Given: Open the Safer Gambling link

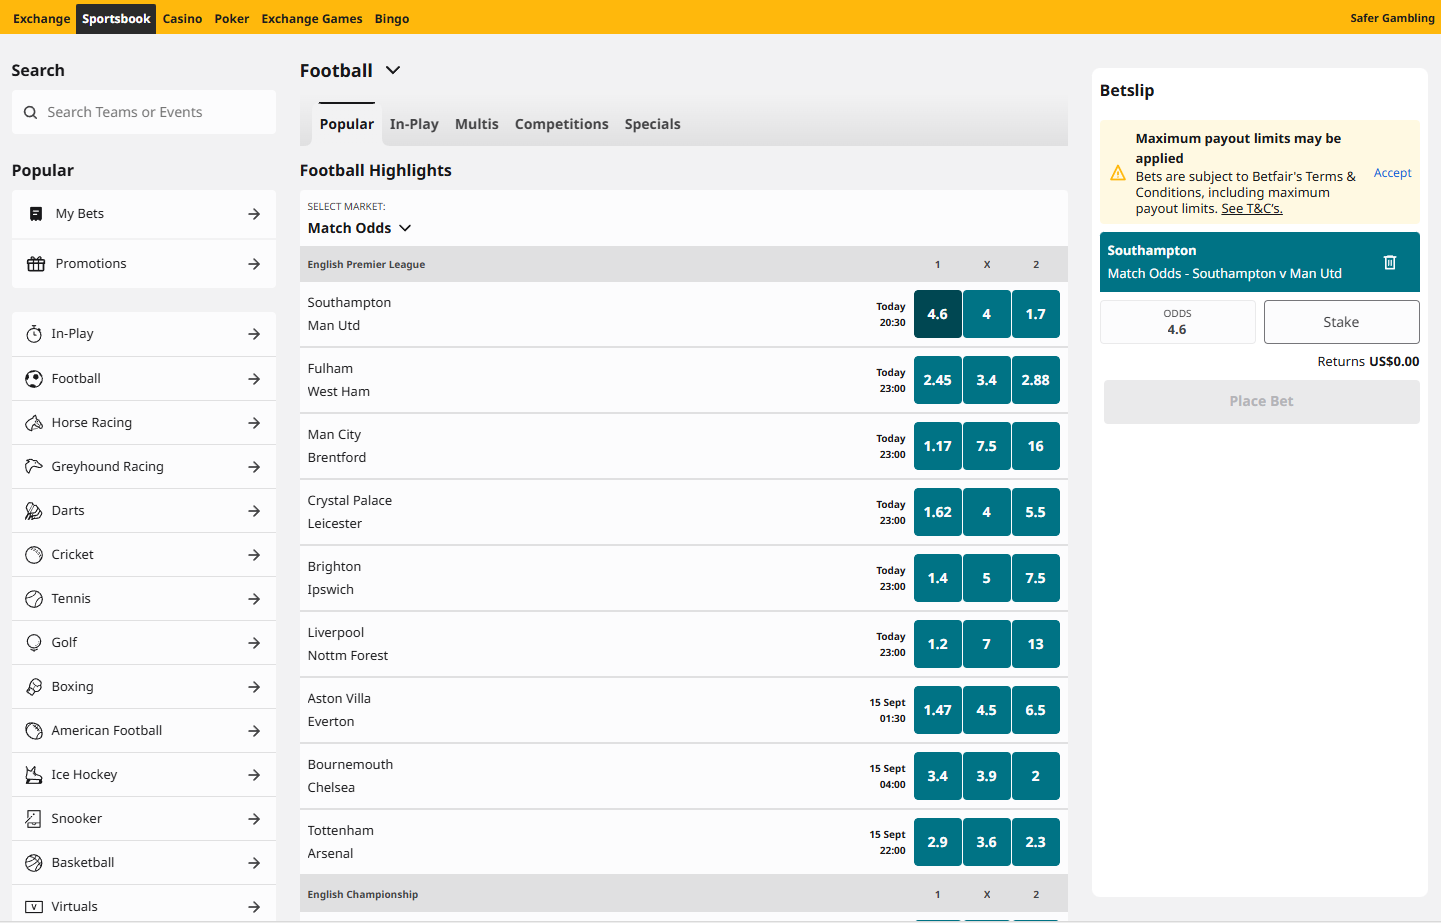Looking at the screenshot, I should coord(1392,18).
